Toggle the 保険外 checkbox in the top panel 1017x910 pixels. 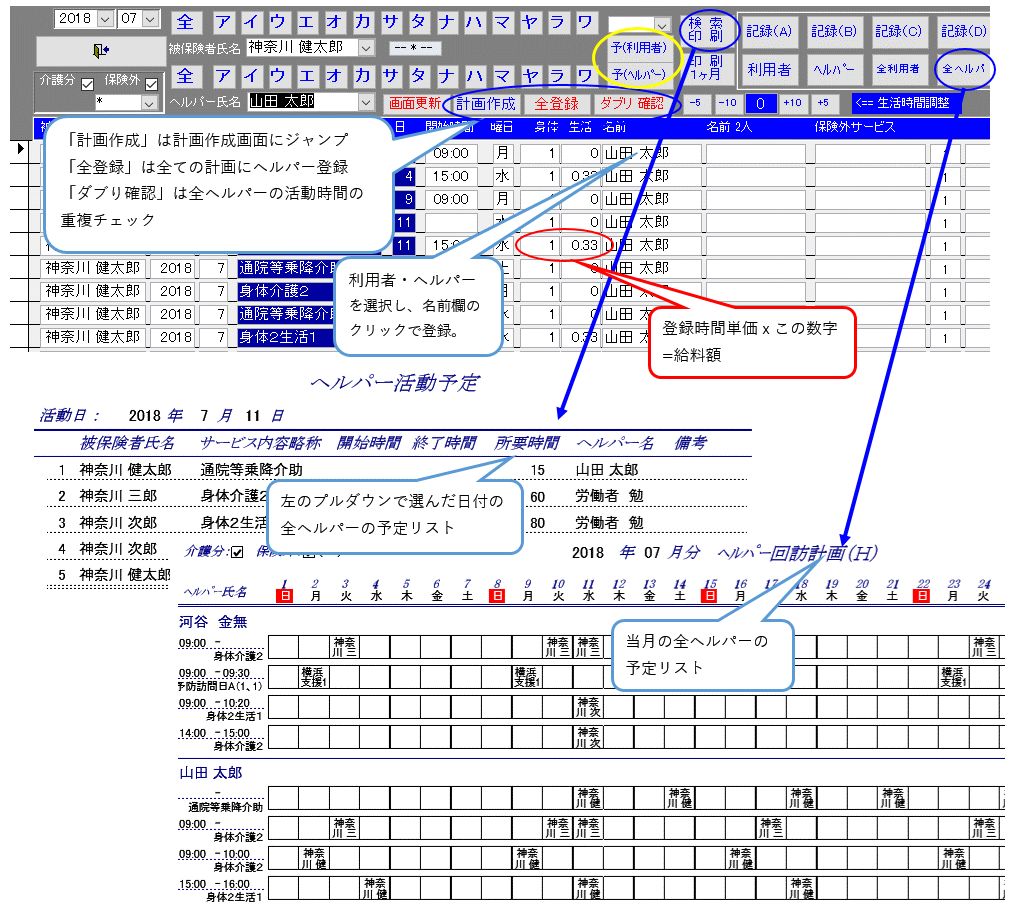tap(152, 84)
